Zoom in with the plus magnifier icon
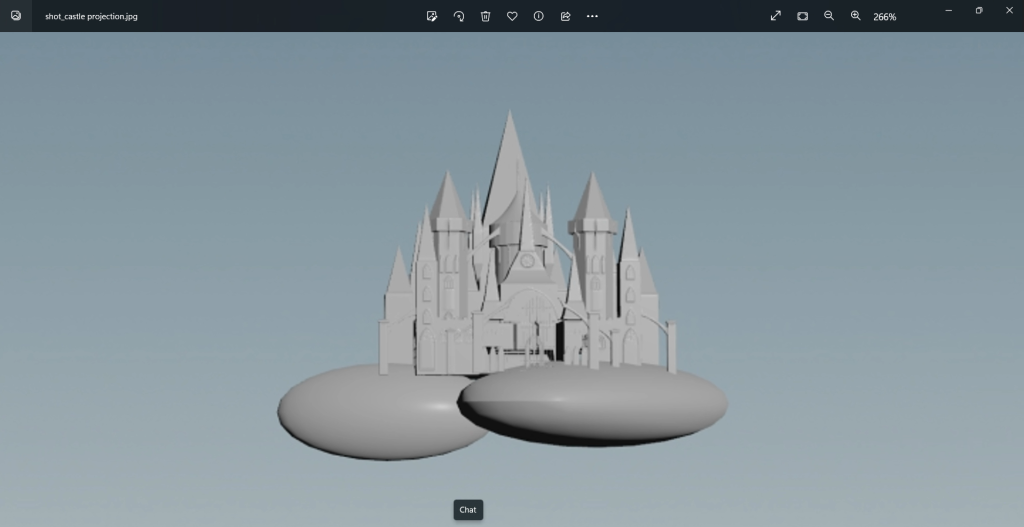Screen dimensions: 1024x527 (x=856, y=16)
